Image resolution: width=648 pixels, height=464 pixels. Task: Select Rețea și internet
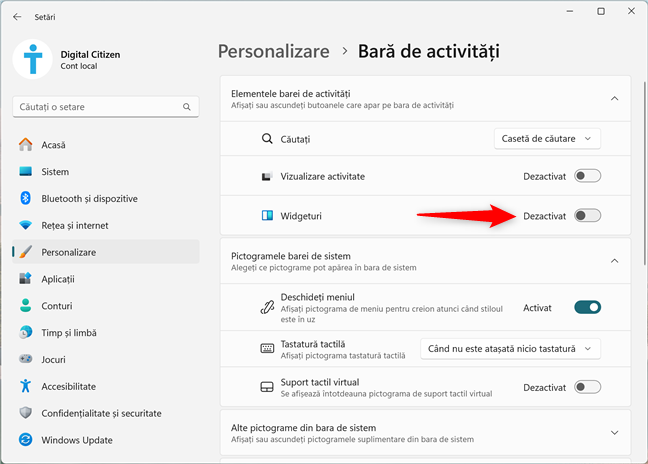click(106, 225)
